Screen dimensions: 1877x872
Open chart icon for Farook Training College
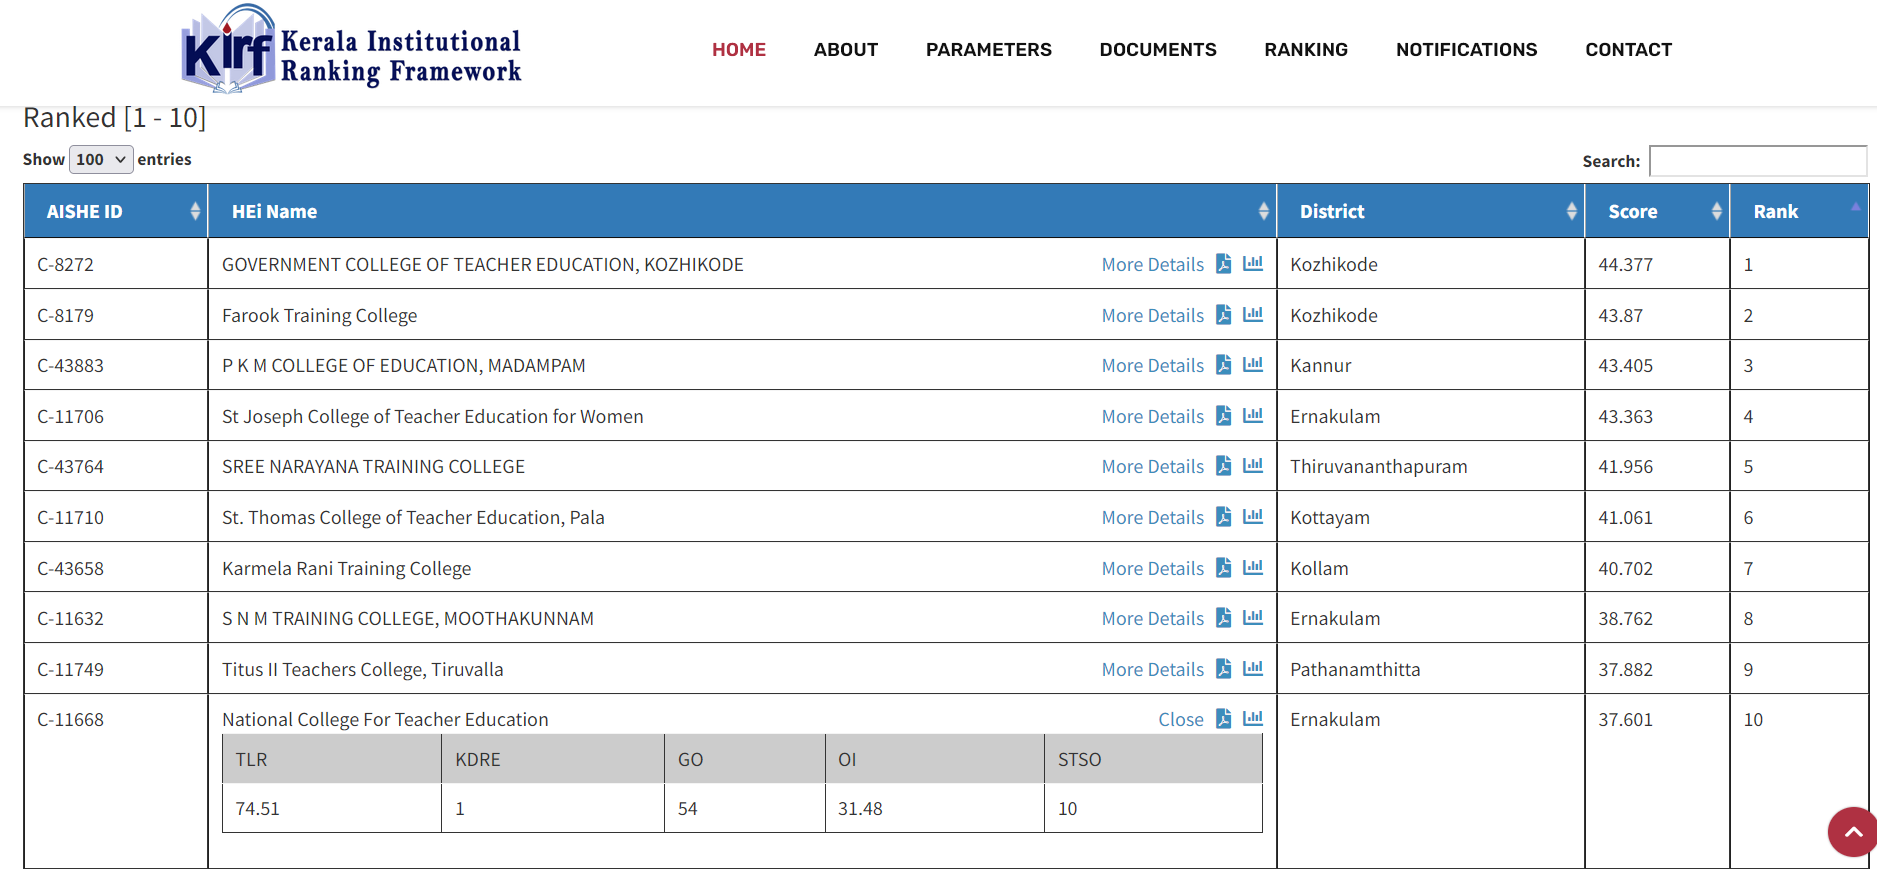tap(1253, 314)
